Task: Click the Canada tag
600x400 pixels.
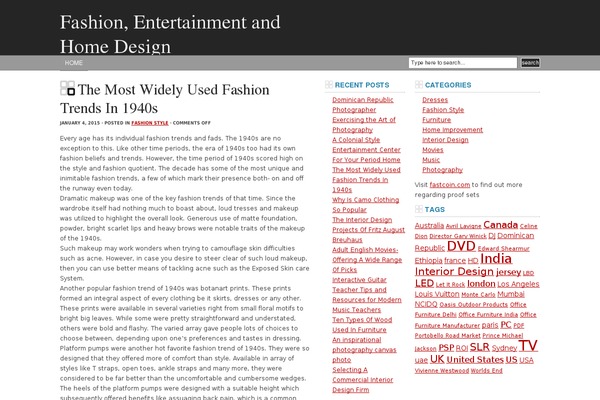Action: 500,225
